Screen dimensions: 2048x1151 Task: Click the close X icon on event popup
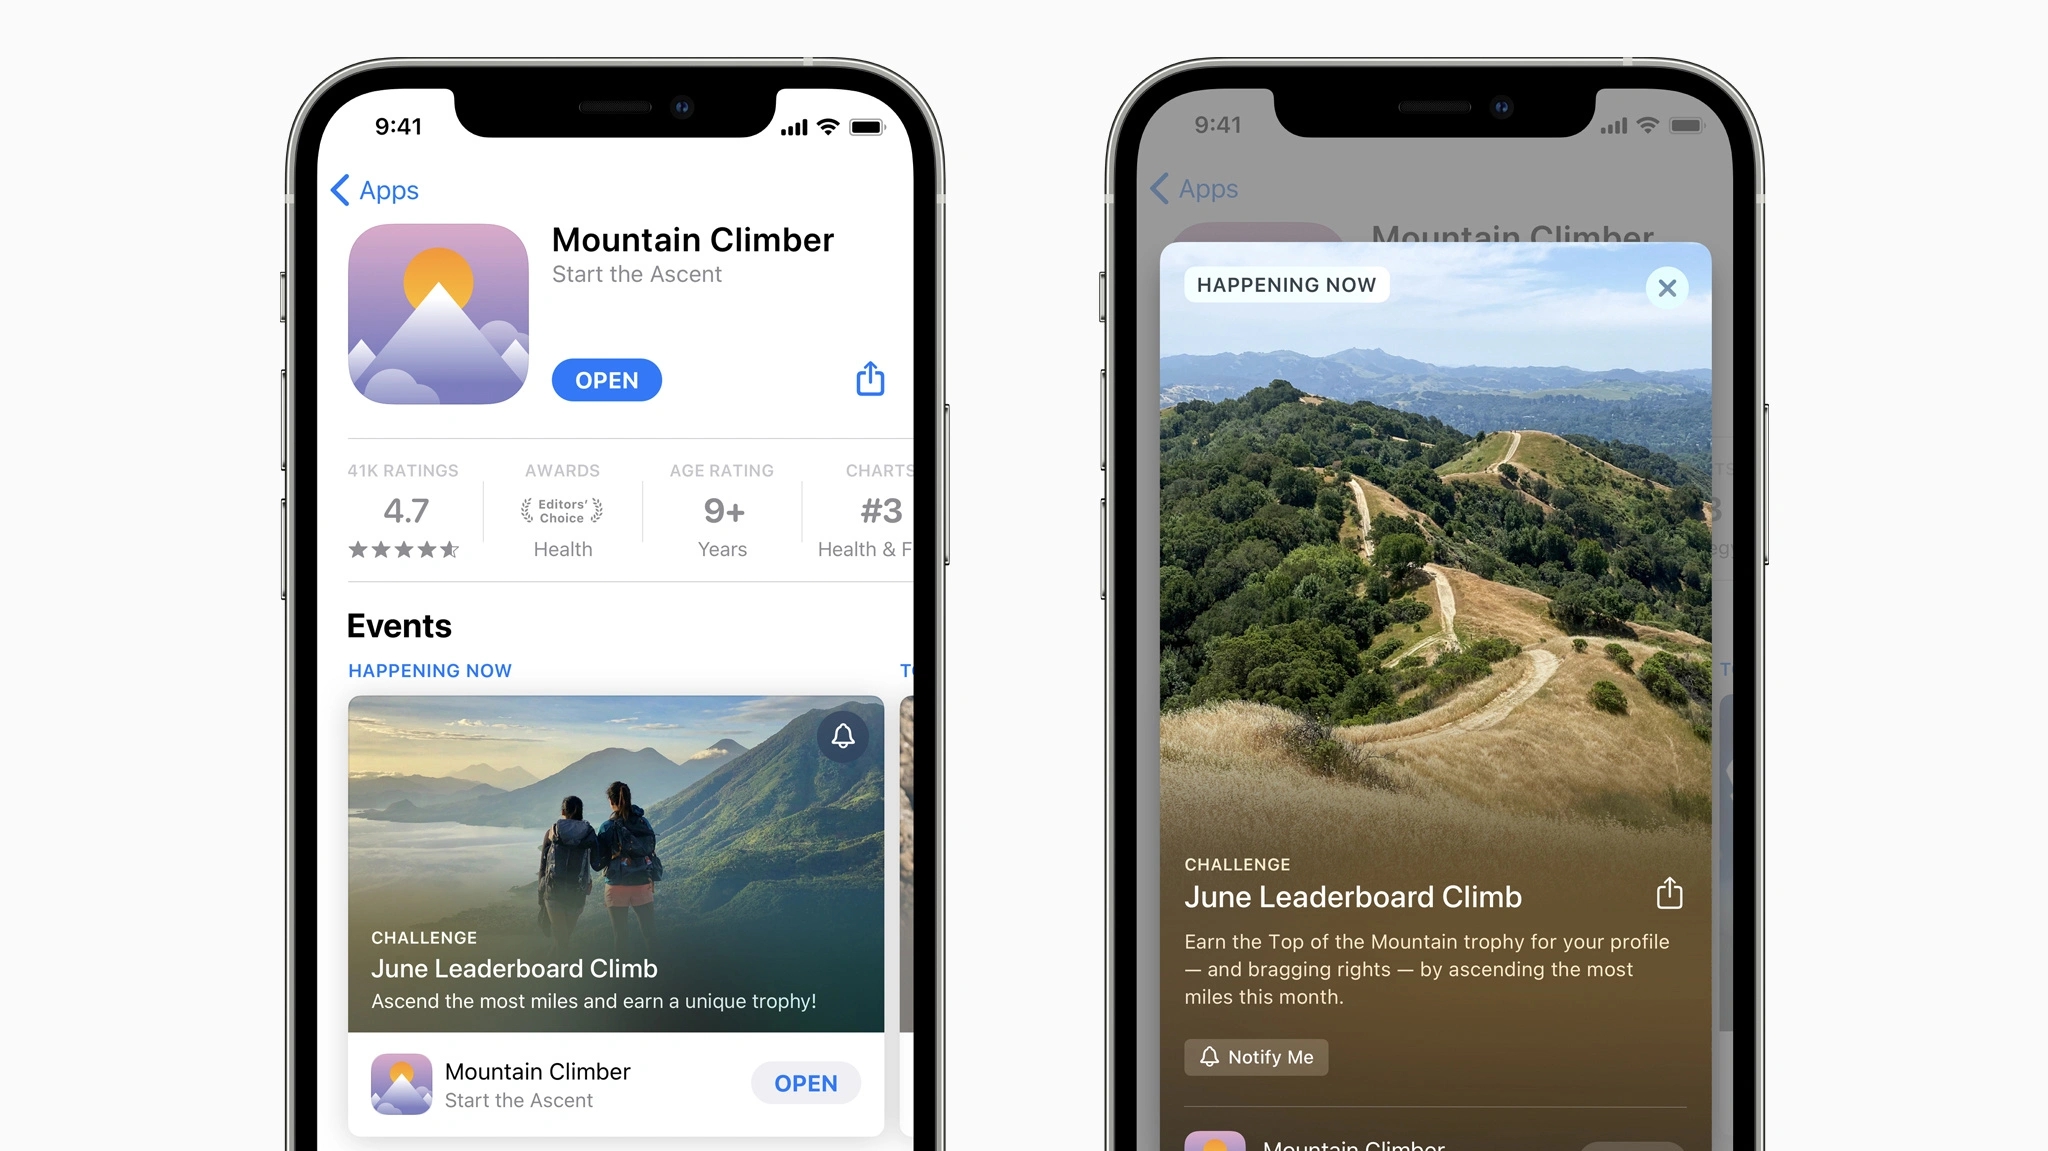pyautogui.click(x=1667, y=287)
